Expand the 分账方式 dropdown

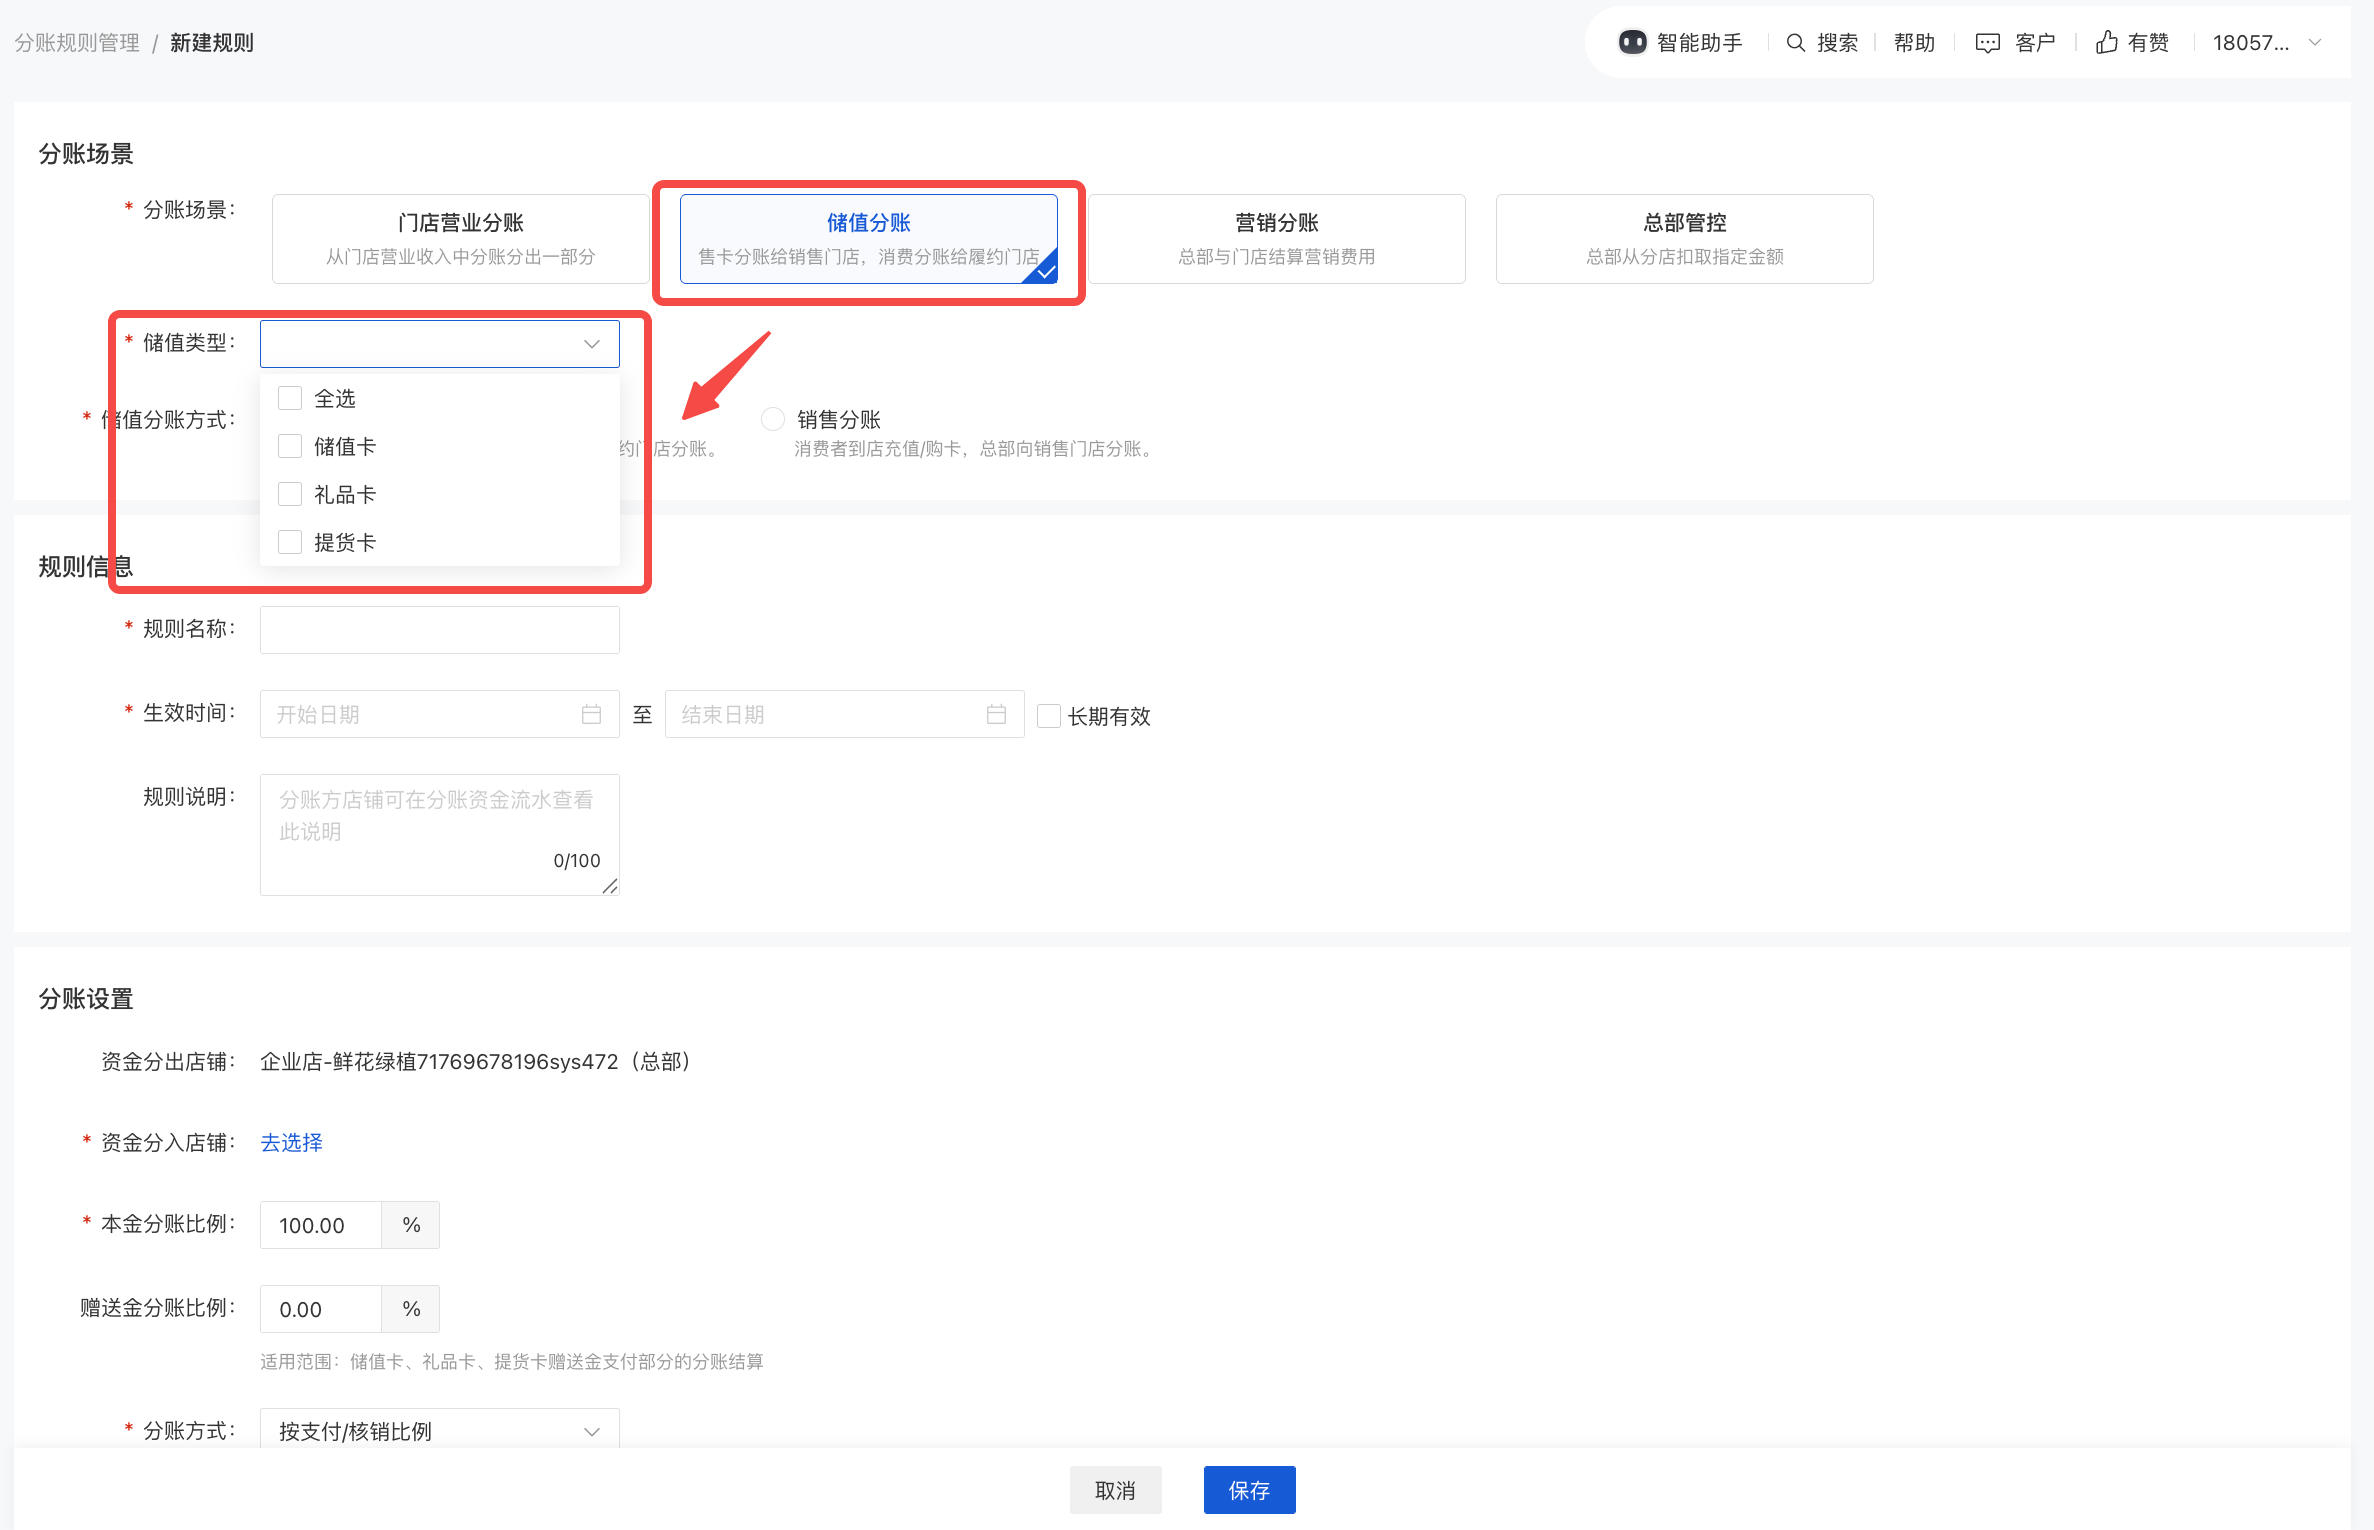click(x=591, y=1431)
